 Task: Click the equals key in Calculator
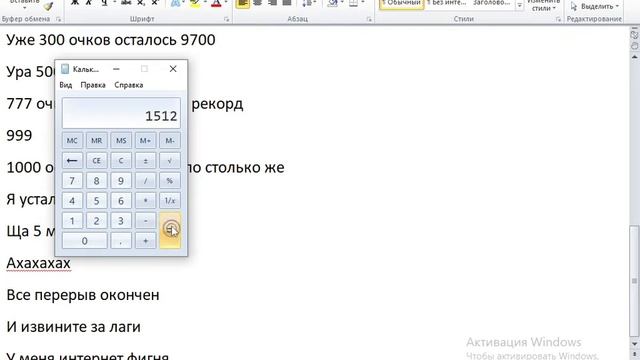(170, 230)
